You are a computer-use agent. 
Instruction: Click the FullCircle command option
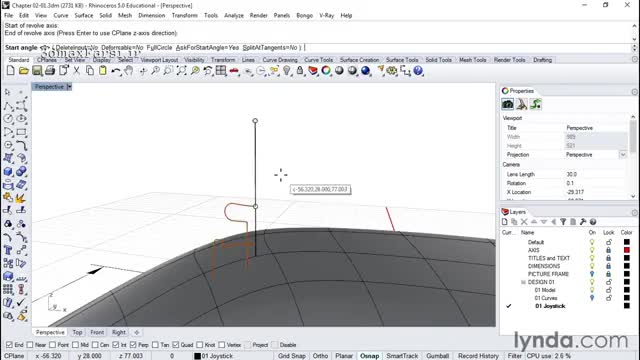159,48
